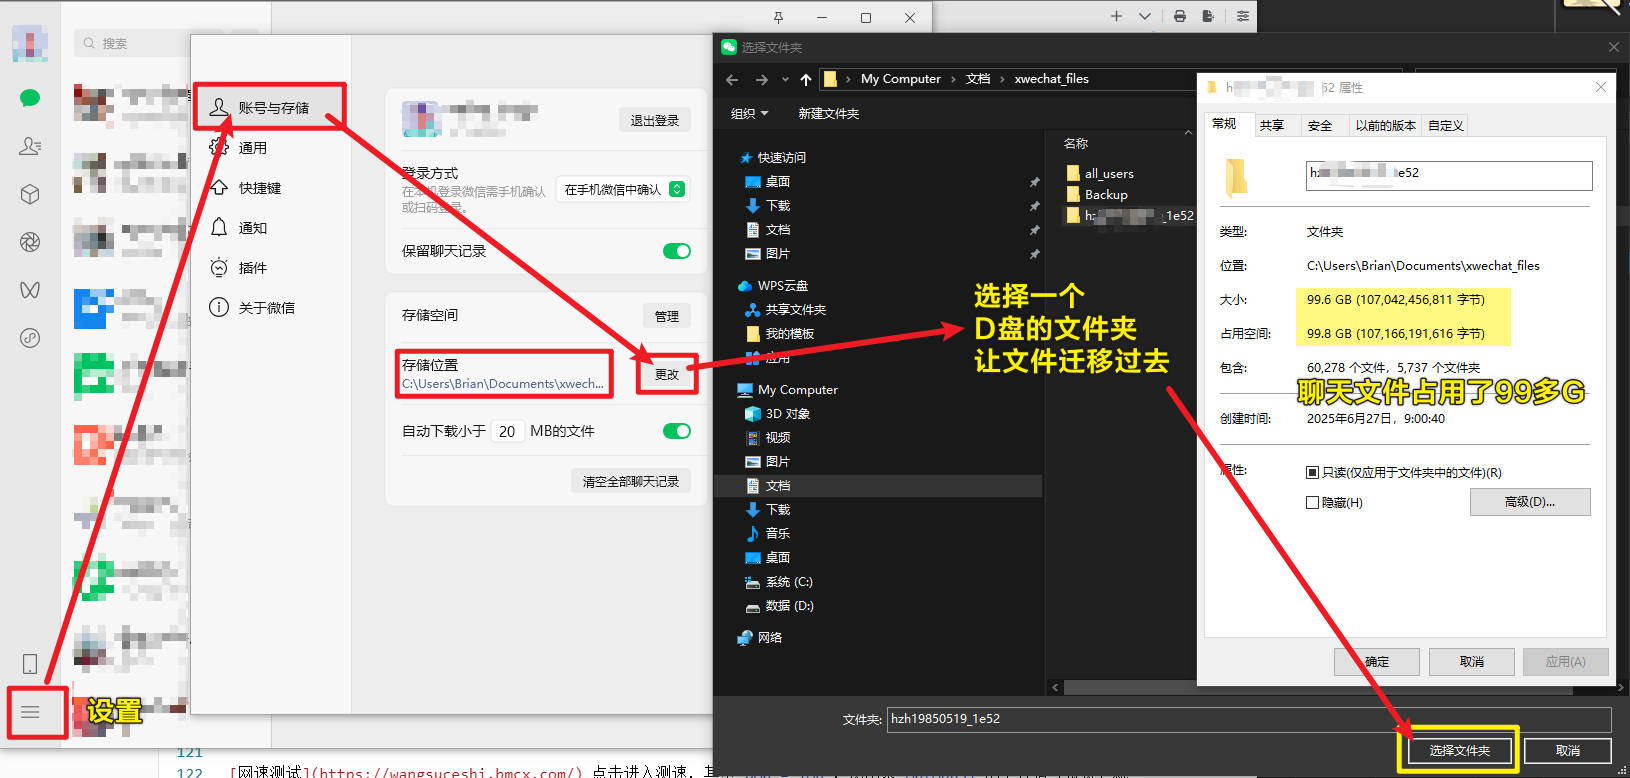Select 视频 in navigation tree
This screenshot has height=778, width=1630.
pos(778,438)
